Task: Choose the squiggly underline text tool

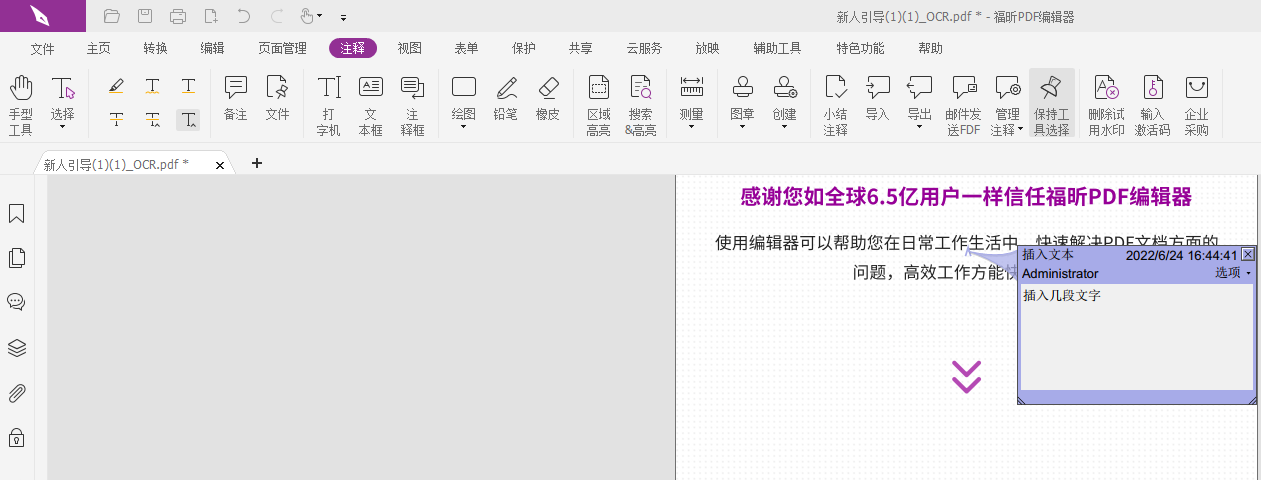Action: pos(152,86)
